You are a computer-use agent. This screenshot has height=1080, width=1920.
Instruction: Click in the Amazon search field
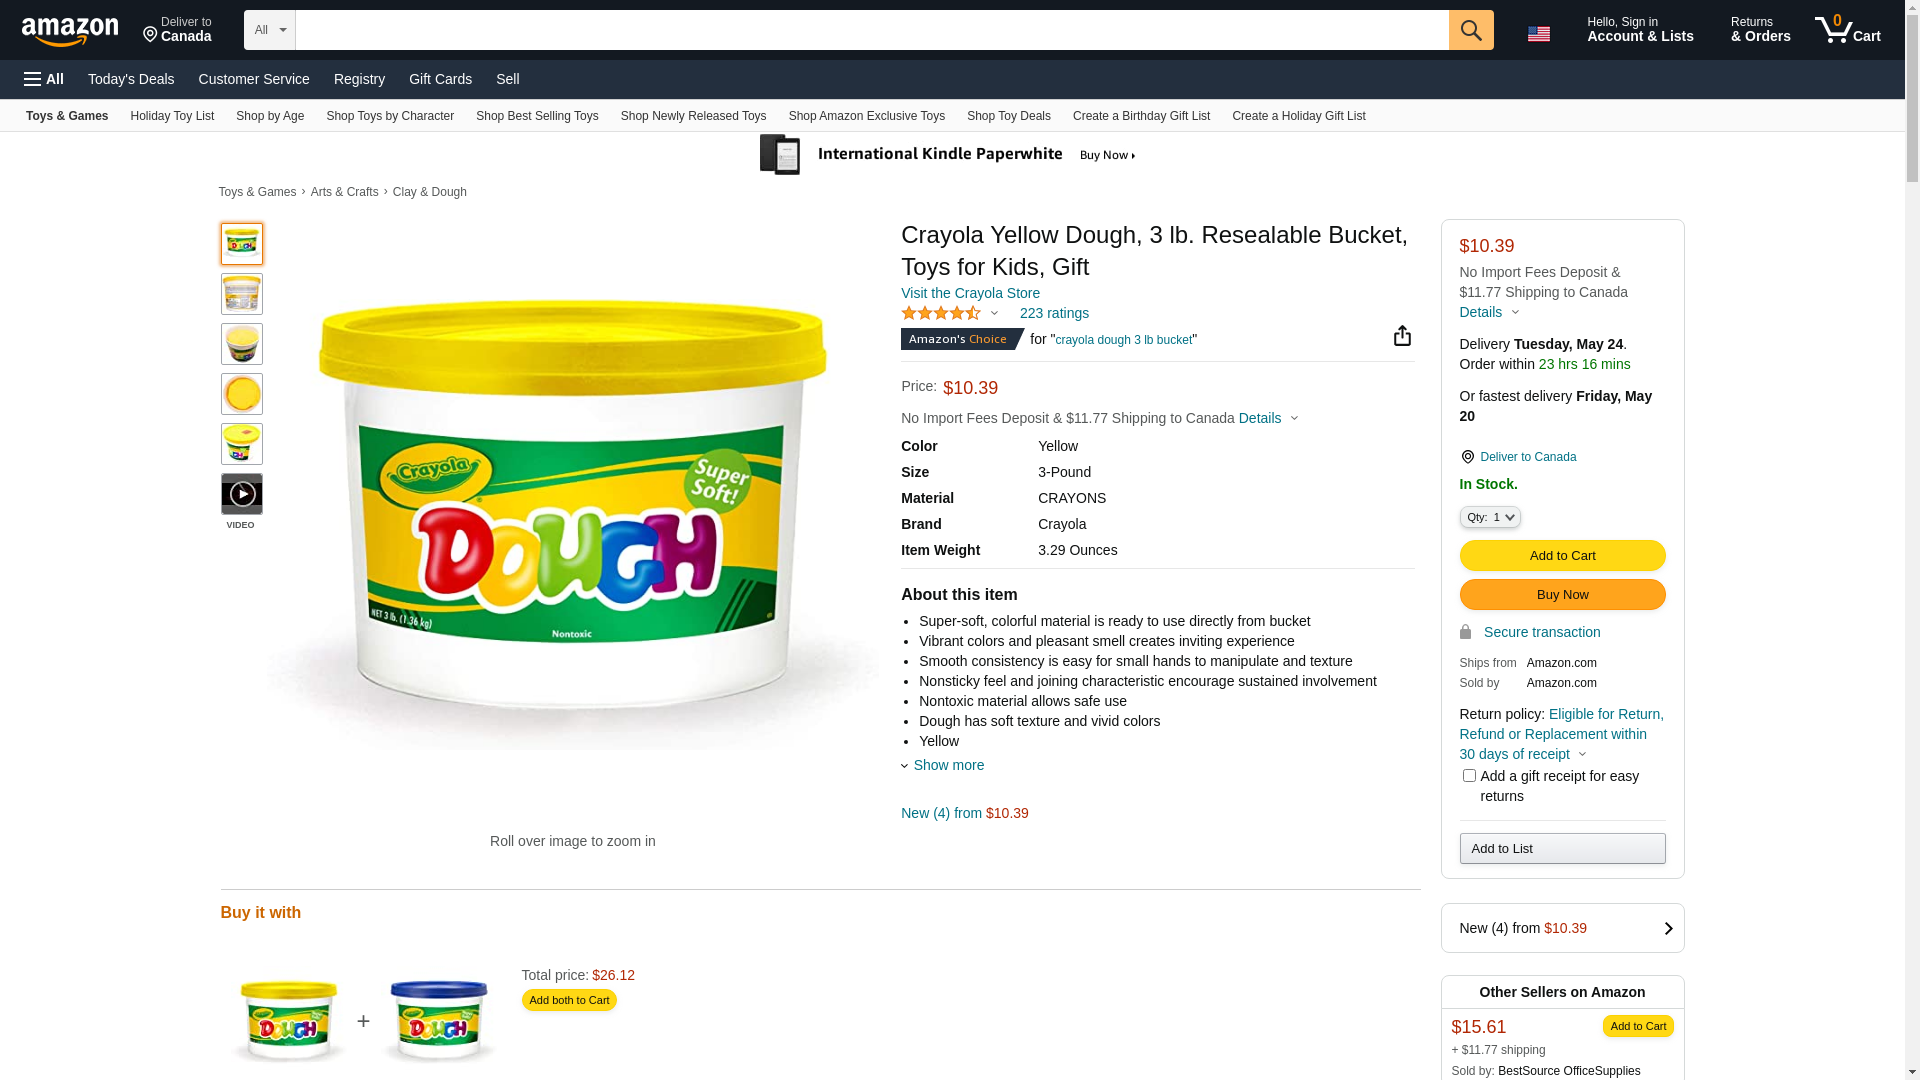pos(870,30)
